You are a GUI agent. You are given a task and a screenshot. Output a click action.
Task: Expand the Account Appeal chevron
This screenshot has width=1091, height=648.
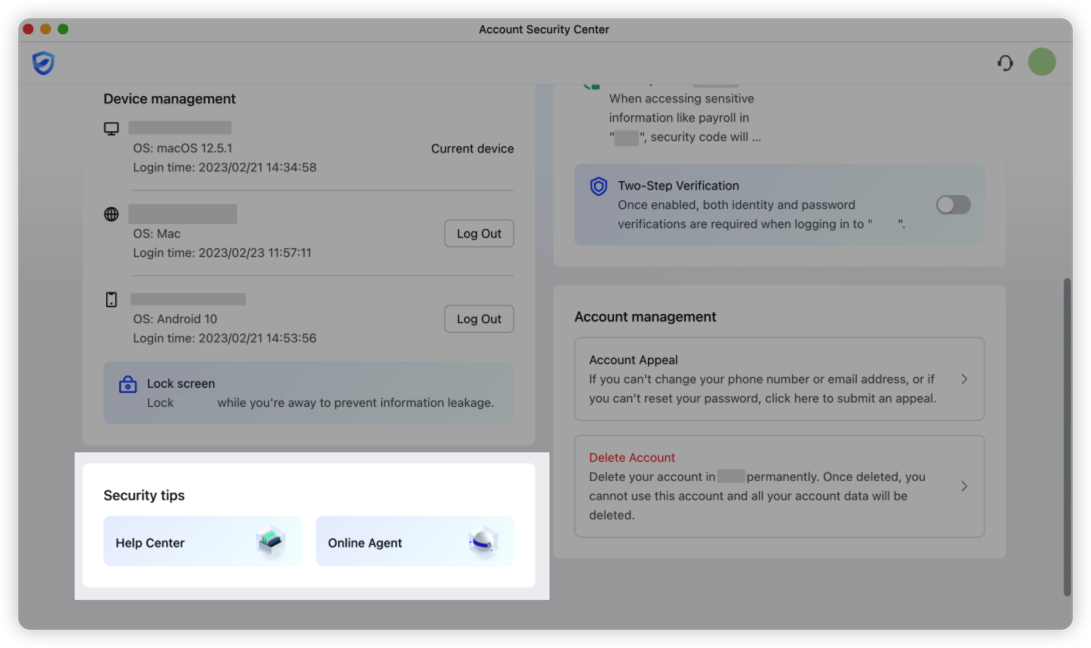tap(964, 379)
